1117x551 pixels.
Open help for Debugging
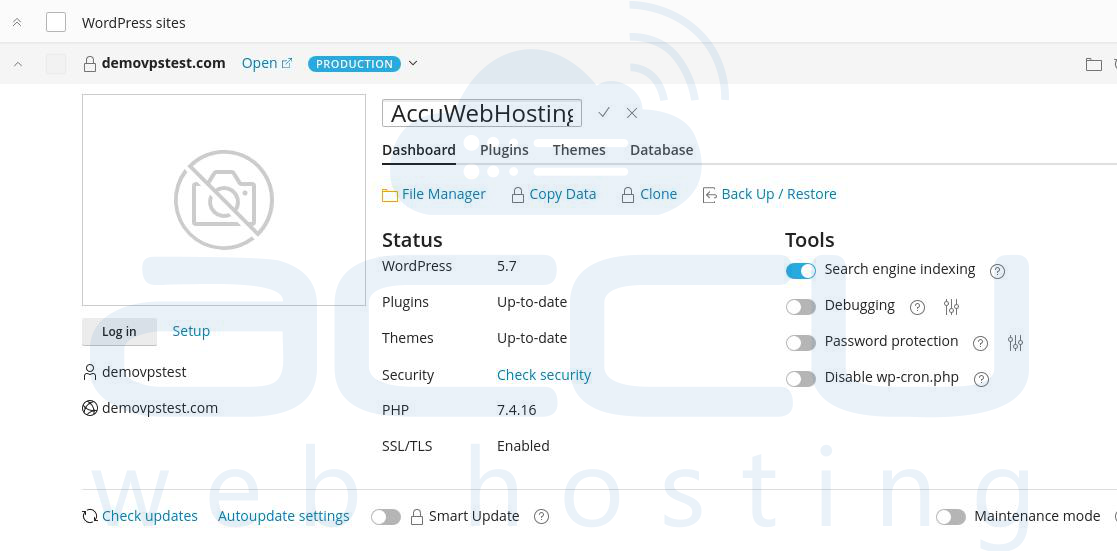click(918, 307)
